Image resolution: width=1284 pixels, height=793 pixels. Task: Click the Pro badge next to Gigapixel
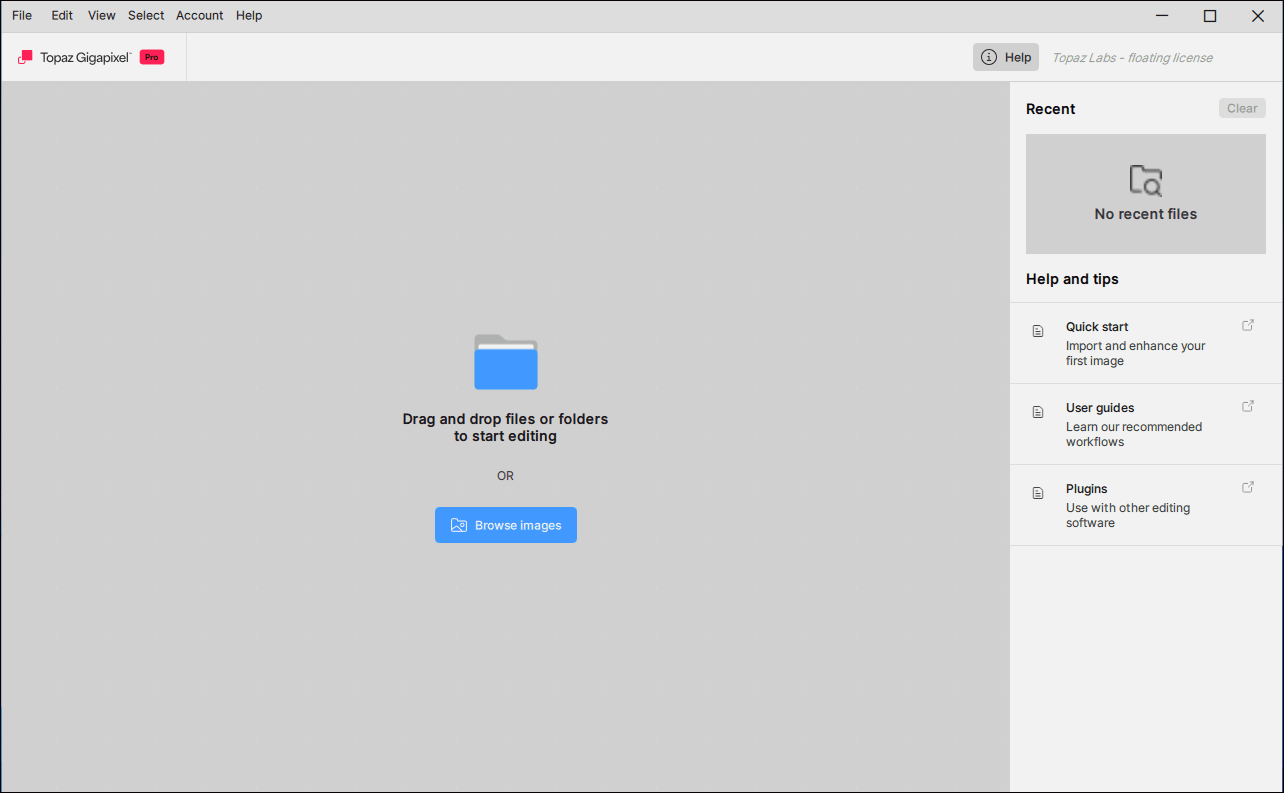(x=152, y=58)
